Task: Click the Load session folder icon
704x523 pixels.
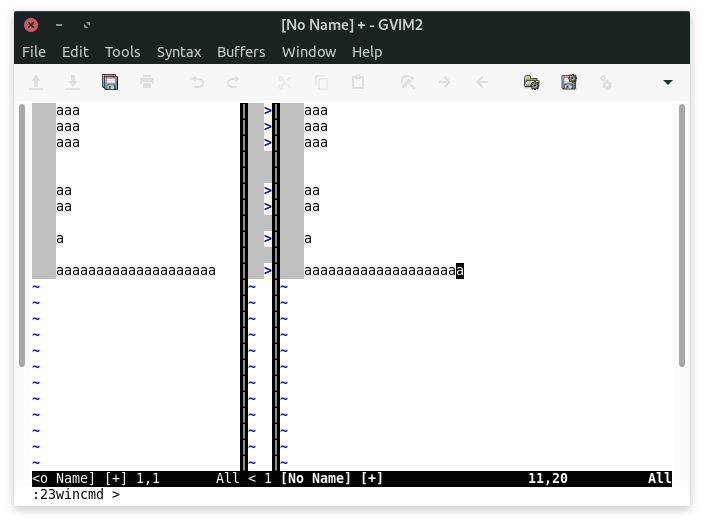Action: point(532,83)
